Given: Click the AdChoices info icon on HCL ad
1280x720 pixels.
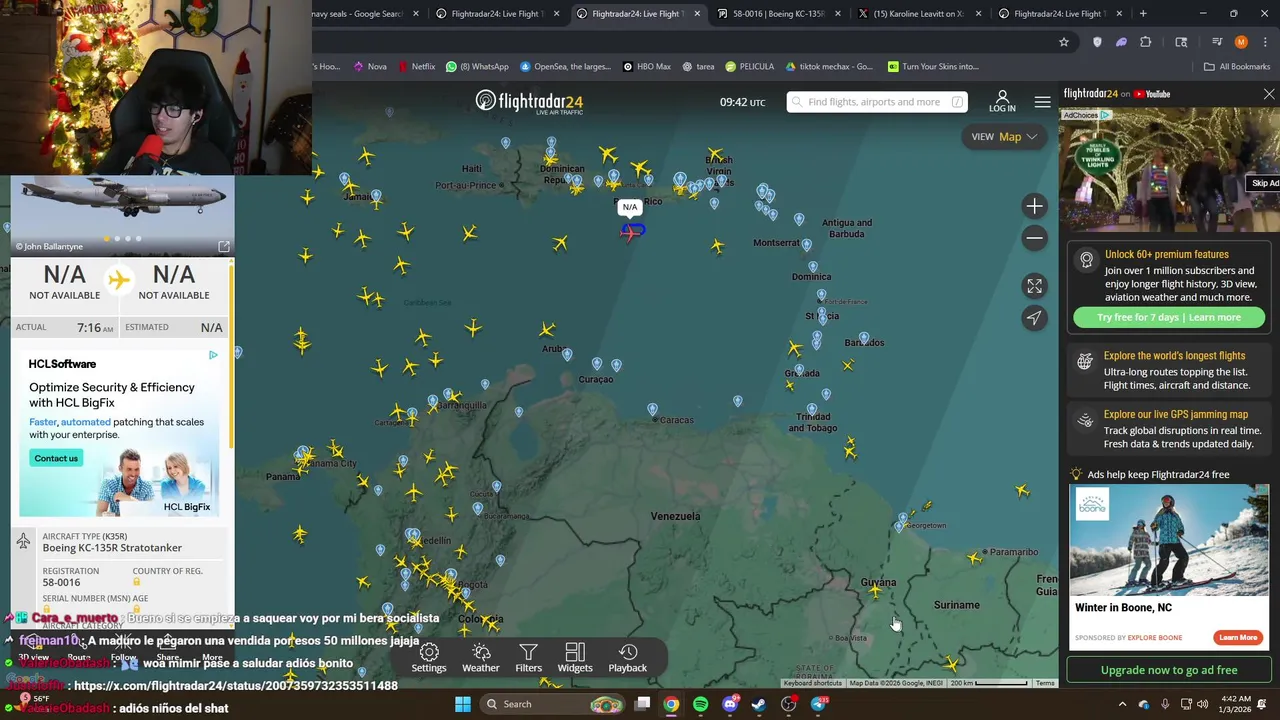Looking at the screenshot, I should pos(213,355).
